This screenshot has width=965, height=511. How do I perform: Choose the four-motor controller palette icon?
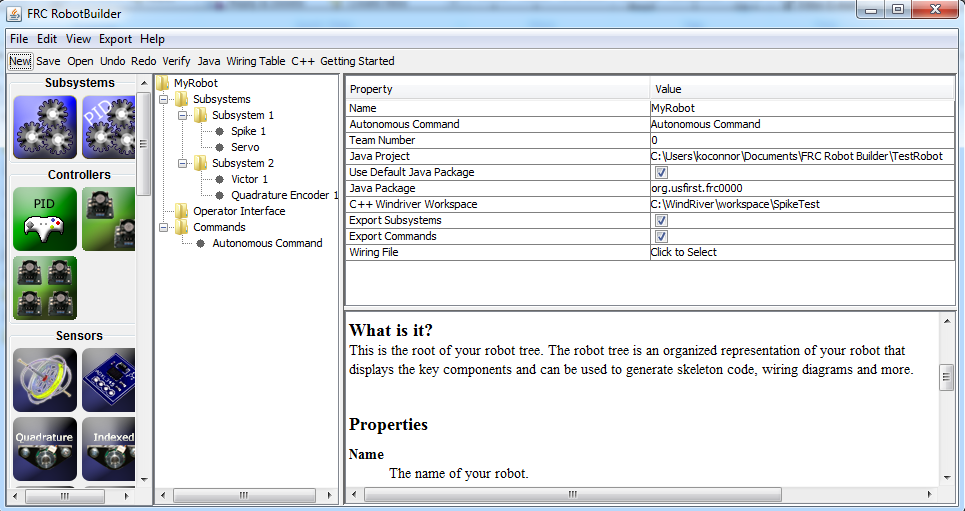[x=45, y=289]
